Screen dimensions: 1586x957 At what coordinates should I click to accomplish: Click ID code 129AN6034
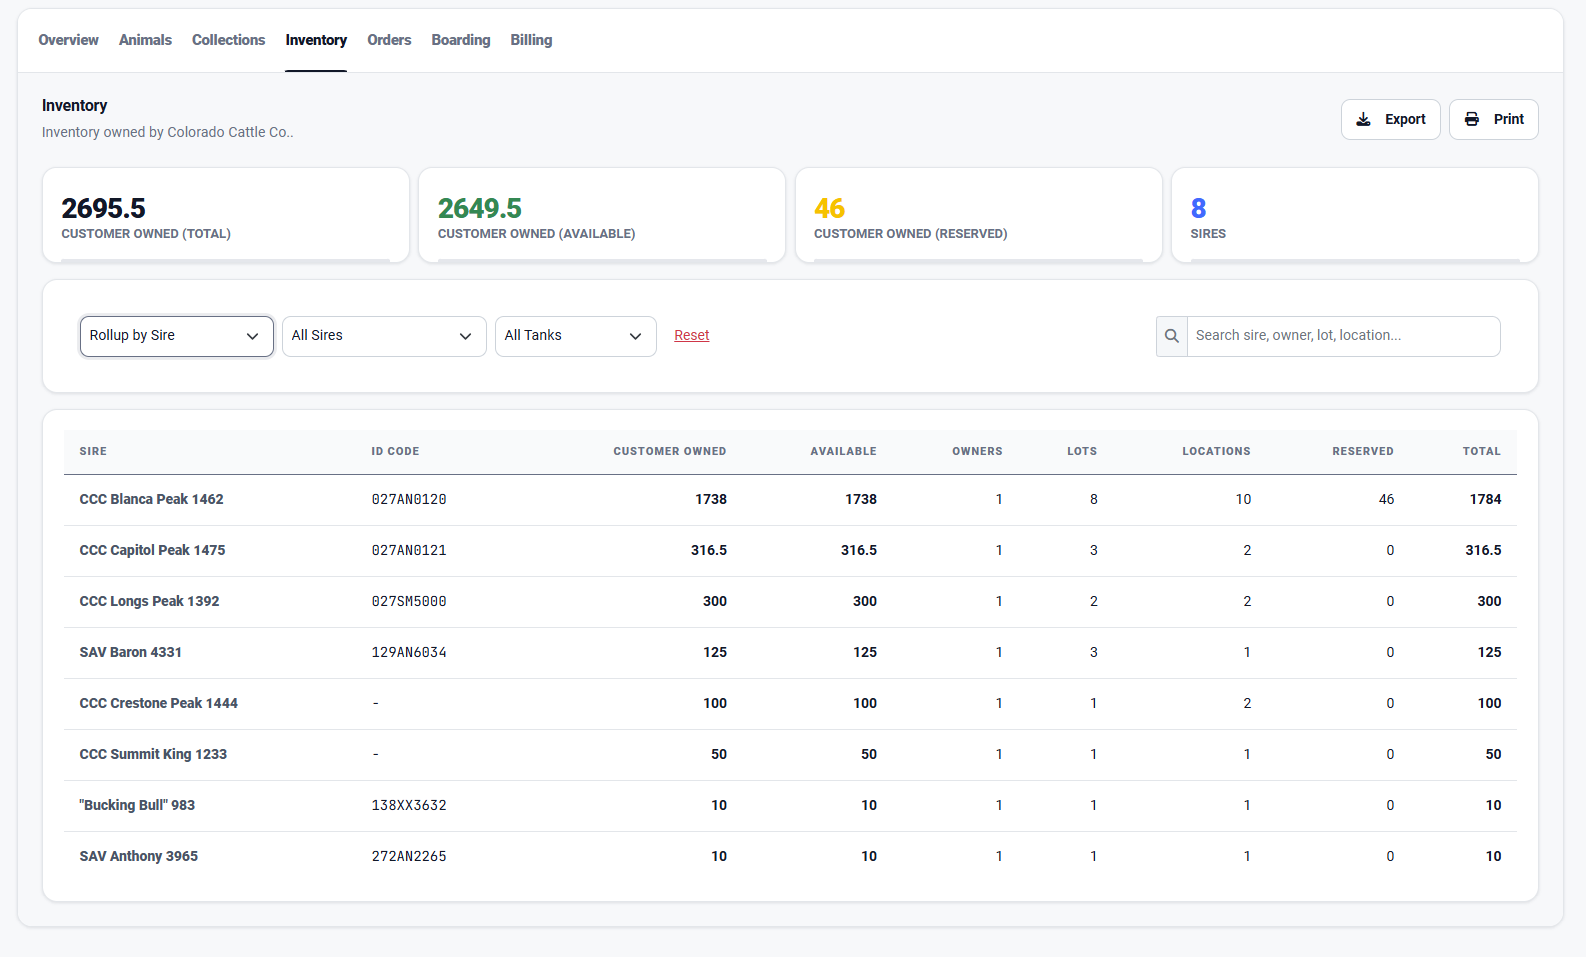point(409,652)
